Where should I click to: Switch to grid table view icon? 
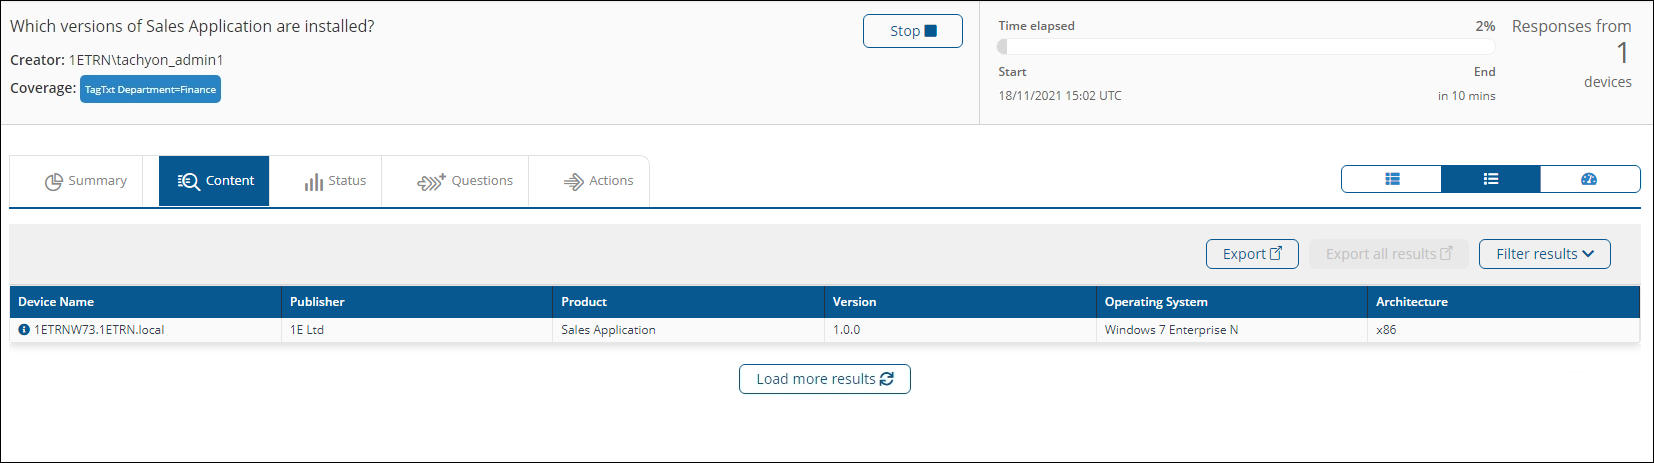pyautogui.click(x=1391, y=179)
